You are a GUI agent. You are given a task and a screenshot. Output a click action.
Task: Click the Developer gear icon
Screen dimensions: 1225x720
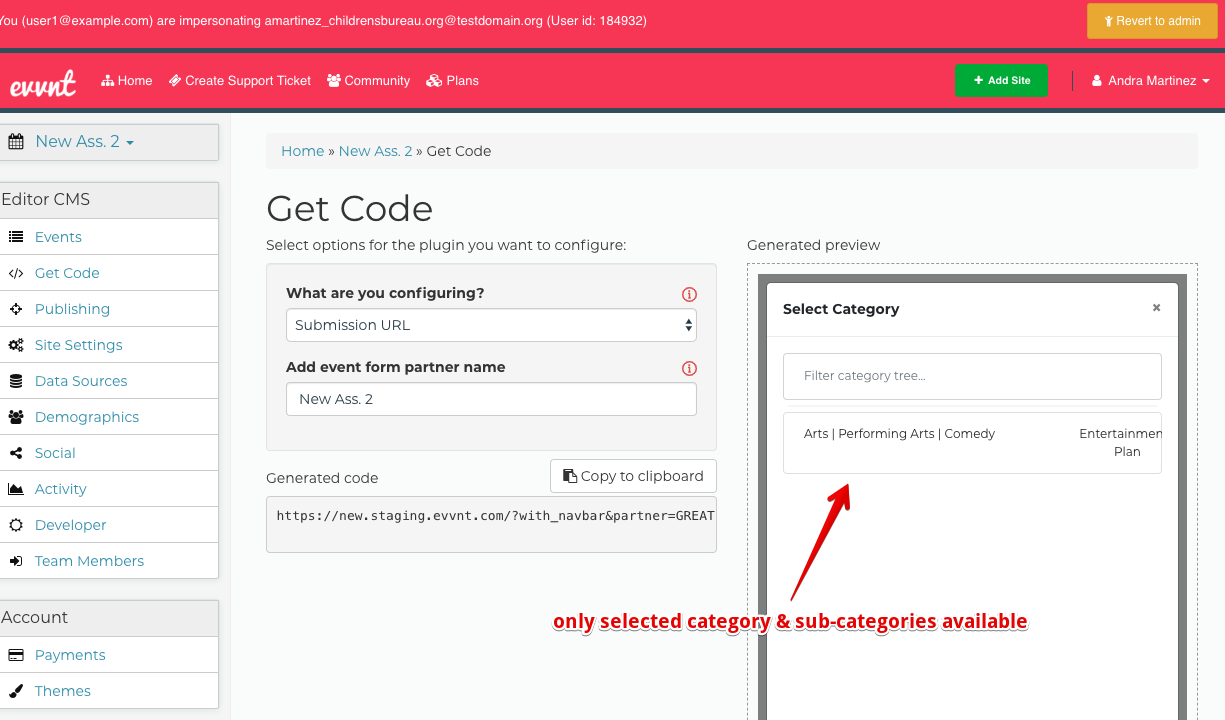coord(16,525)
